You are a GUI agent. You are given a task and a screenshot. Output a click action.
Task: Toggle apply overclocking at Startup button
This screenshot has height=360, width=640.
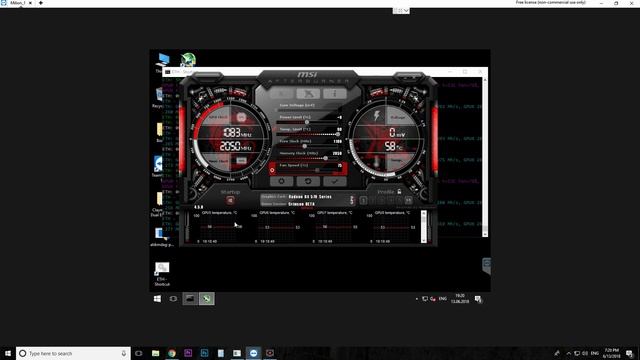[x=230, y=200]
